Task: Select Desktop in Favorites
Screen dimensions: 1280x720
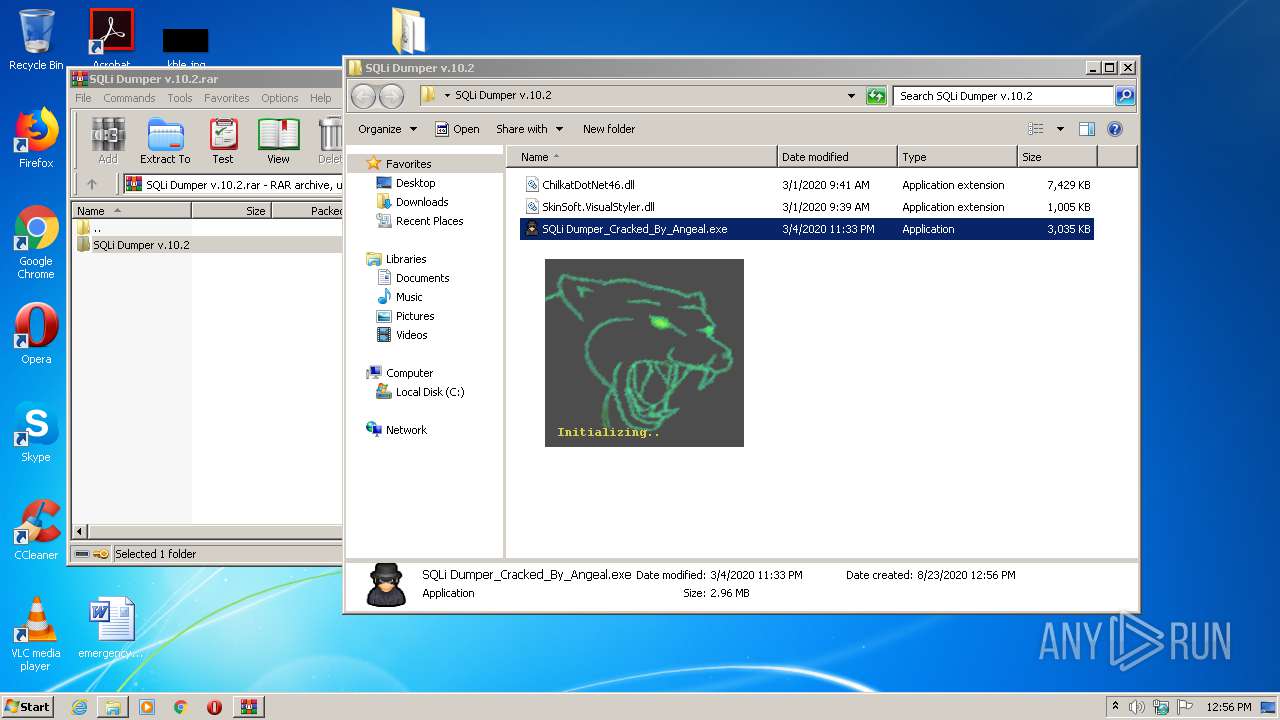Action: click(x=415, y=183)
